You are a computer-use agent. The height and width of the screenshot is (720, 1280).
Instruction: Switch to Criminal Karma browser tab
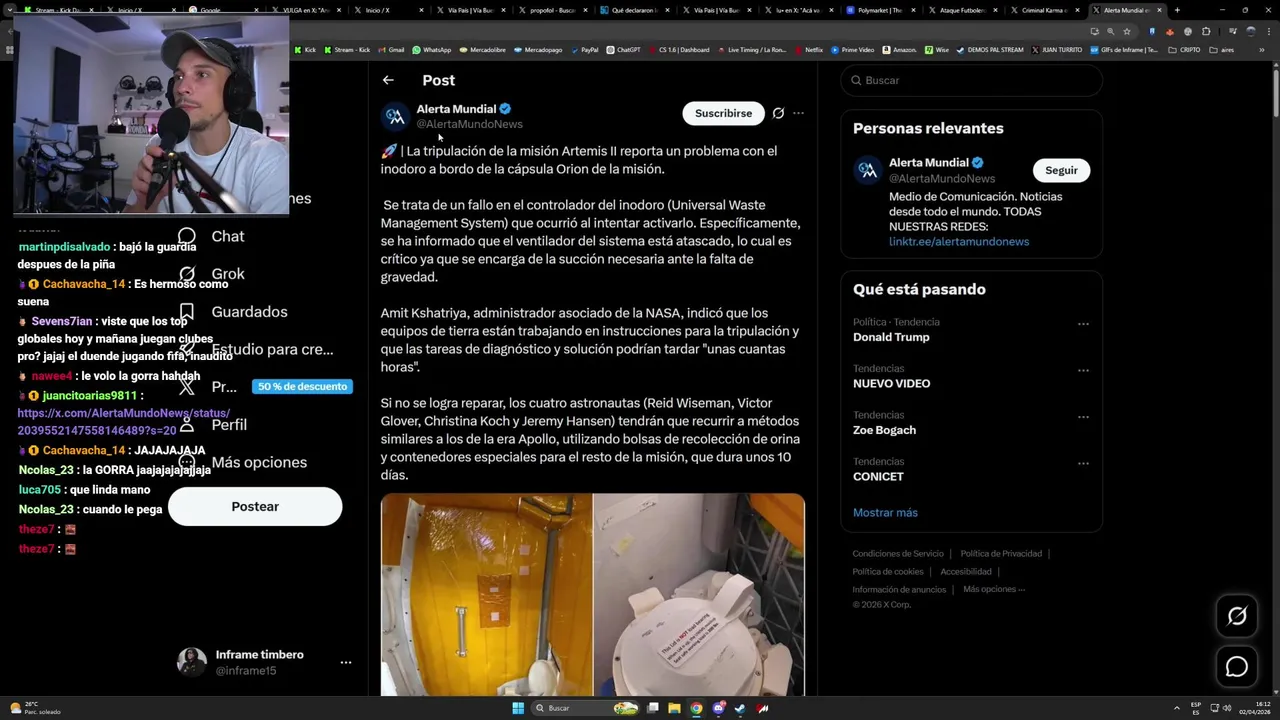coord(1045,10)
